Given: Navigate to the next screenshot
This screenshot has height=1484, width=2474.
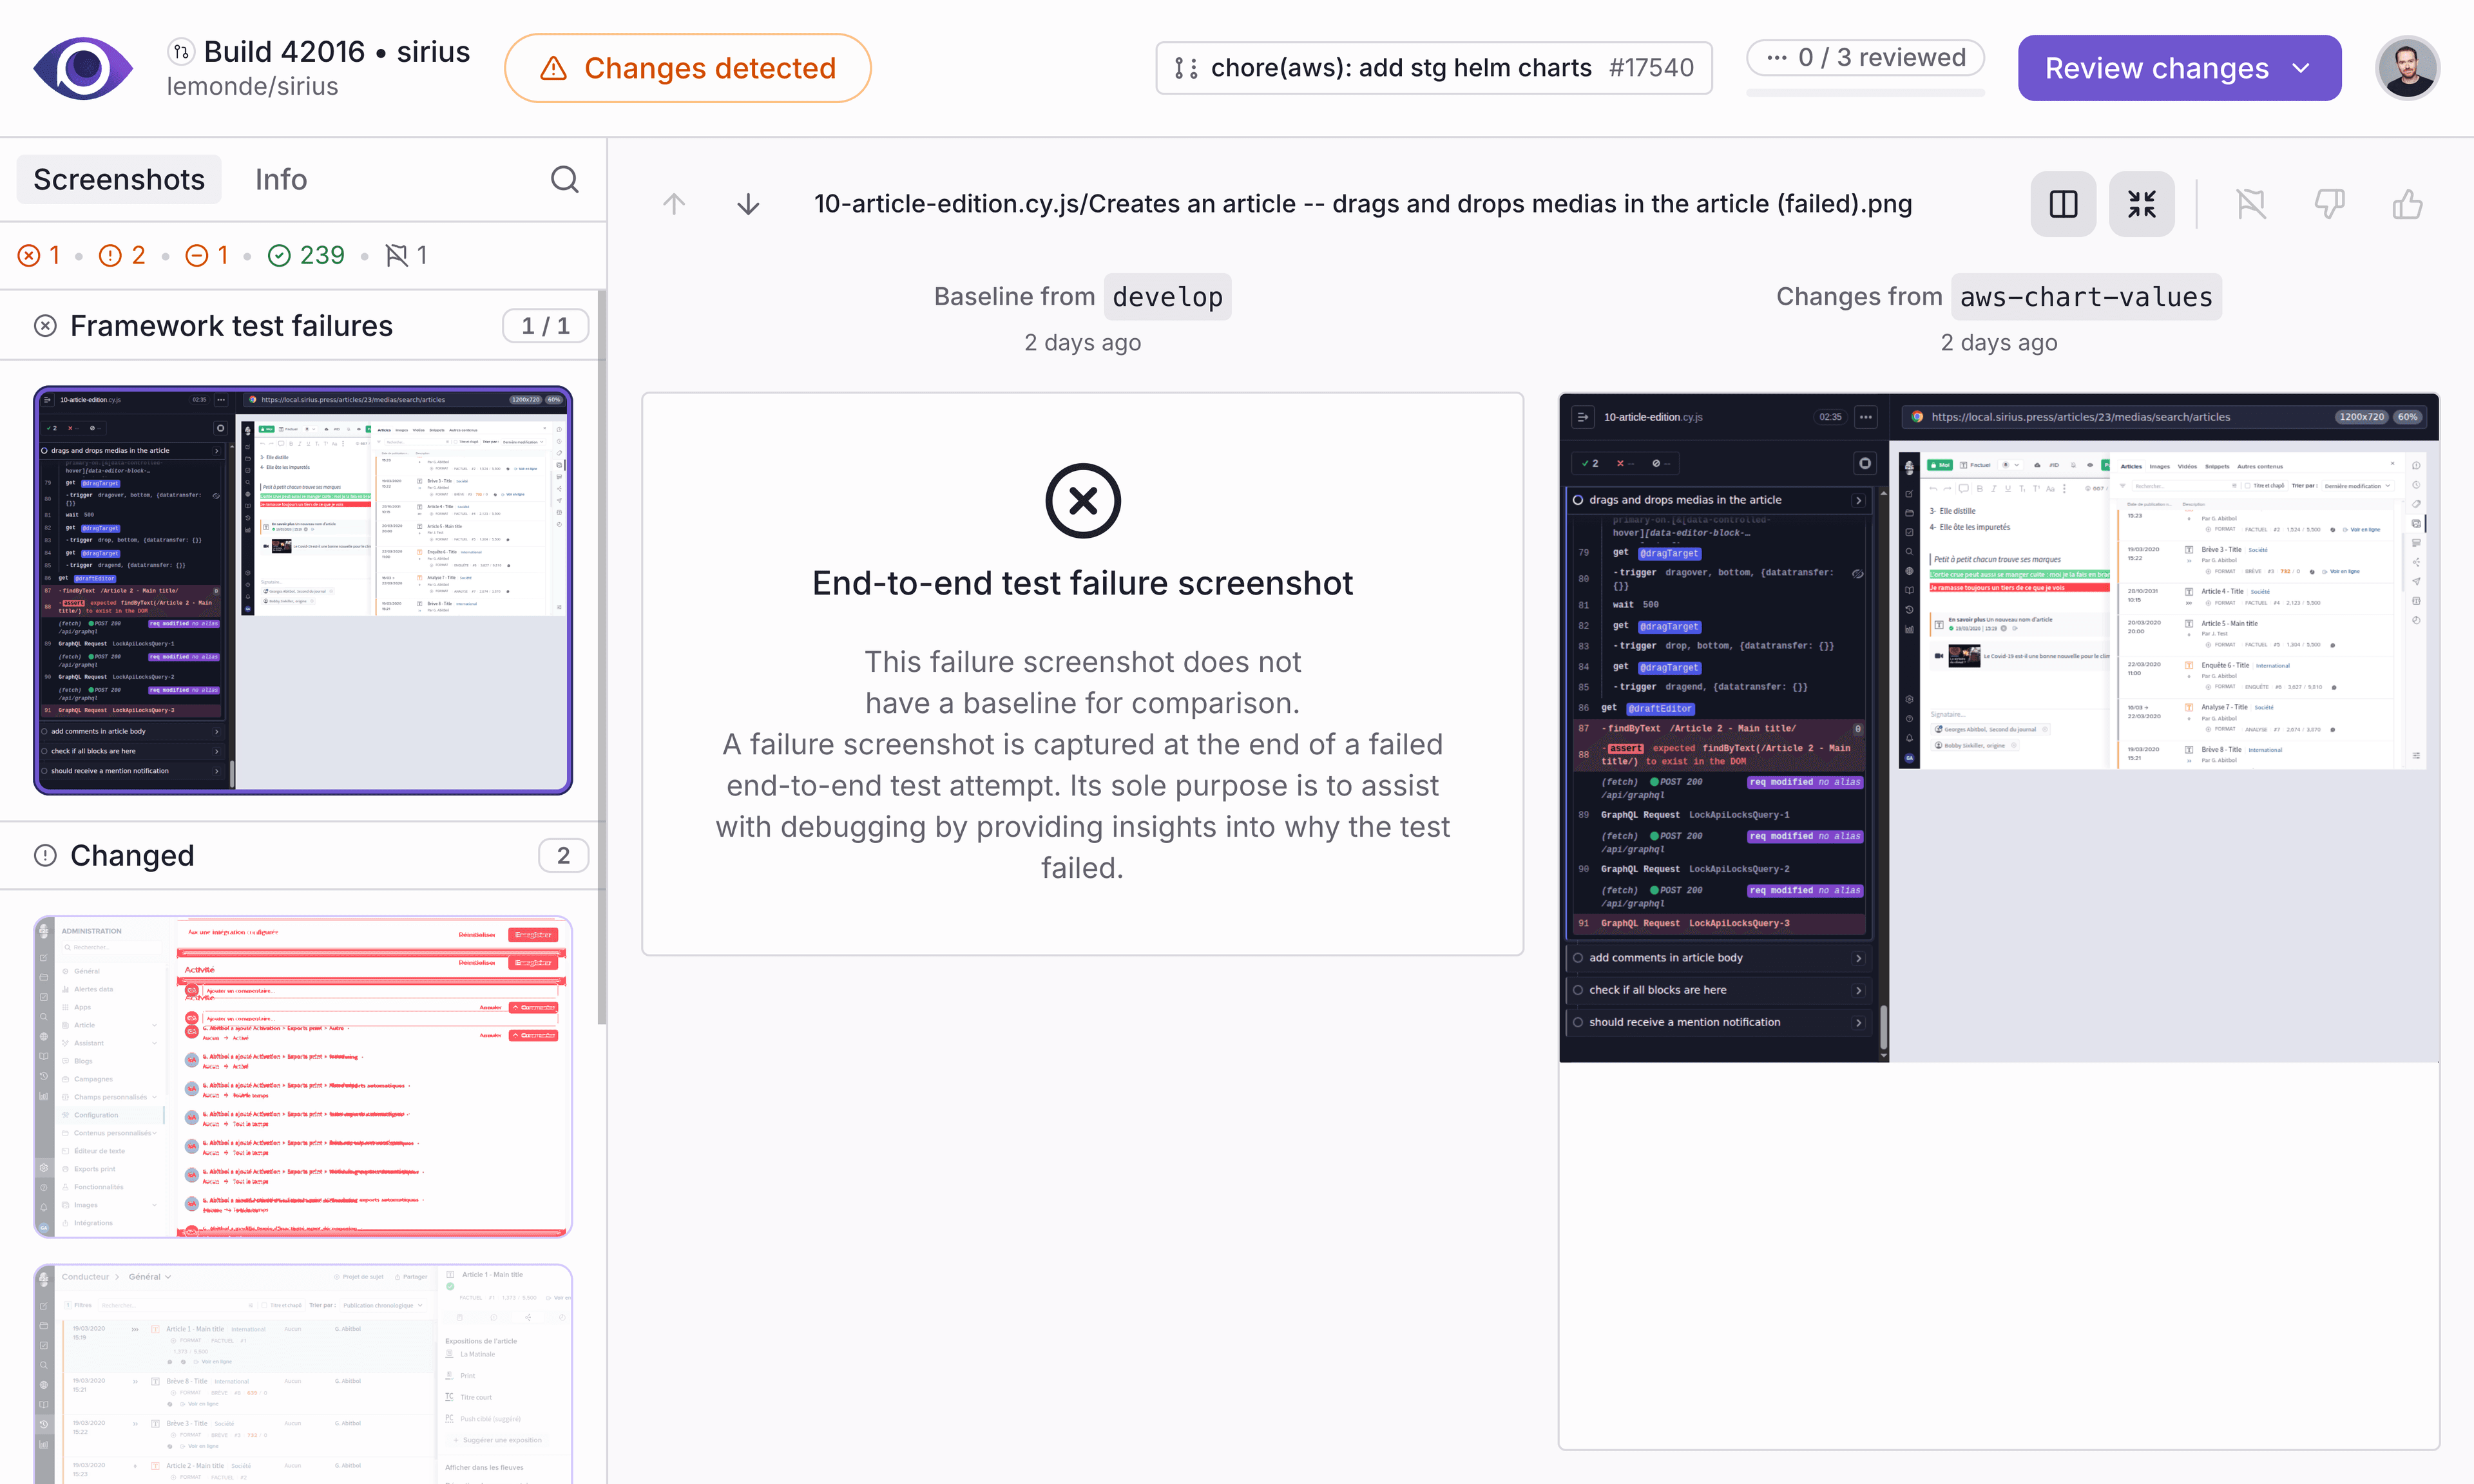Looking at the screenshot, I should [x=748, y=203].
